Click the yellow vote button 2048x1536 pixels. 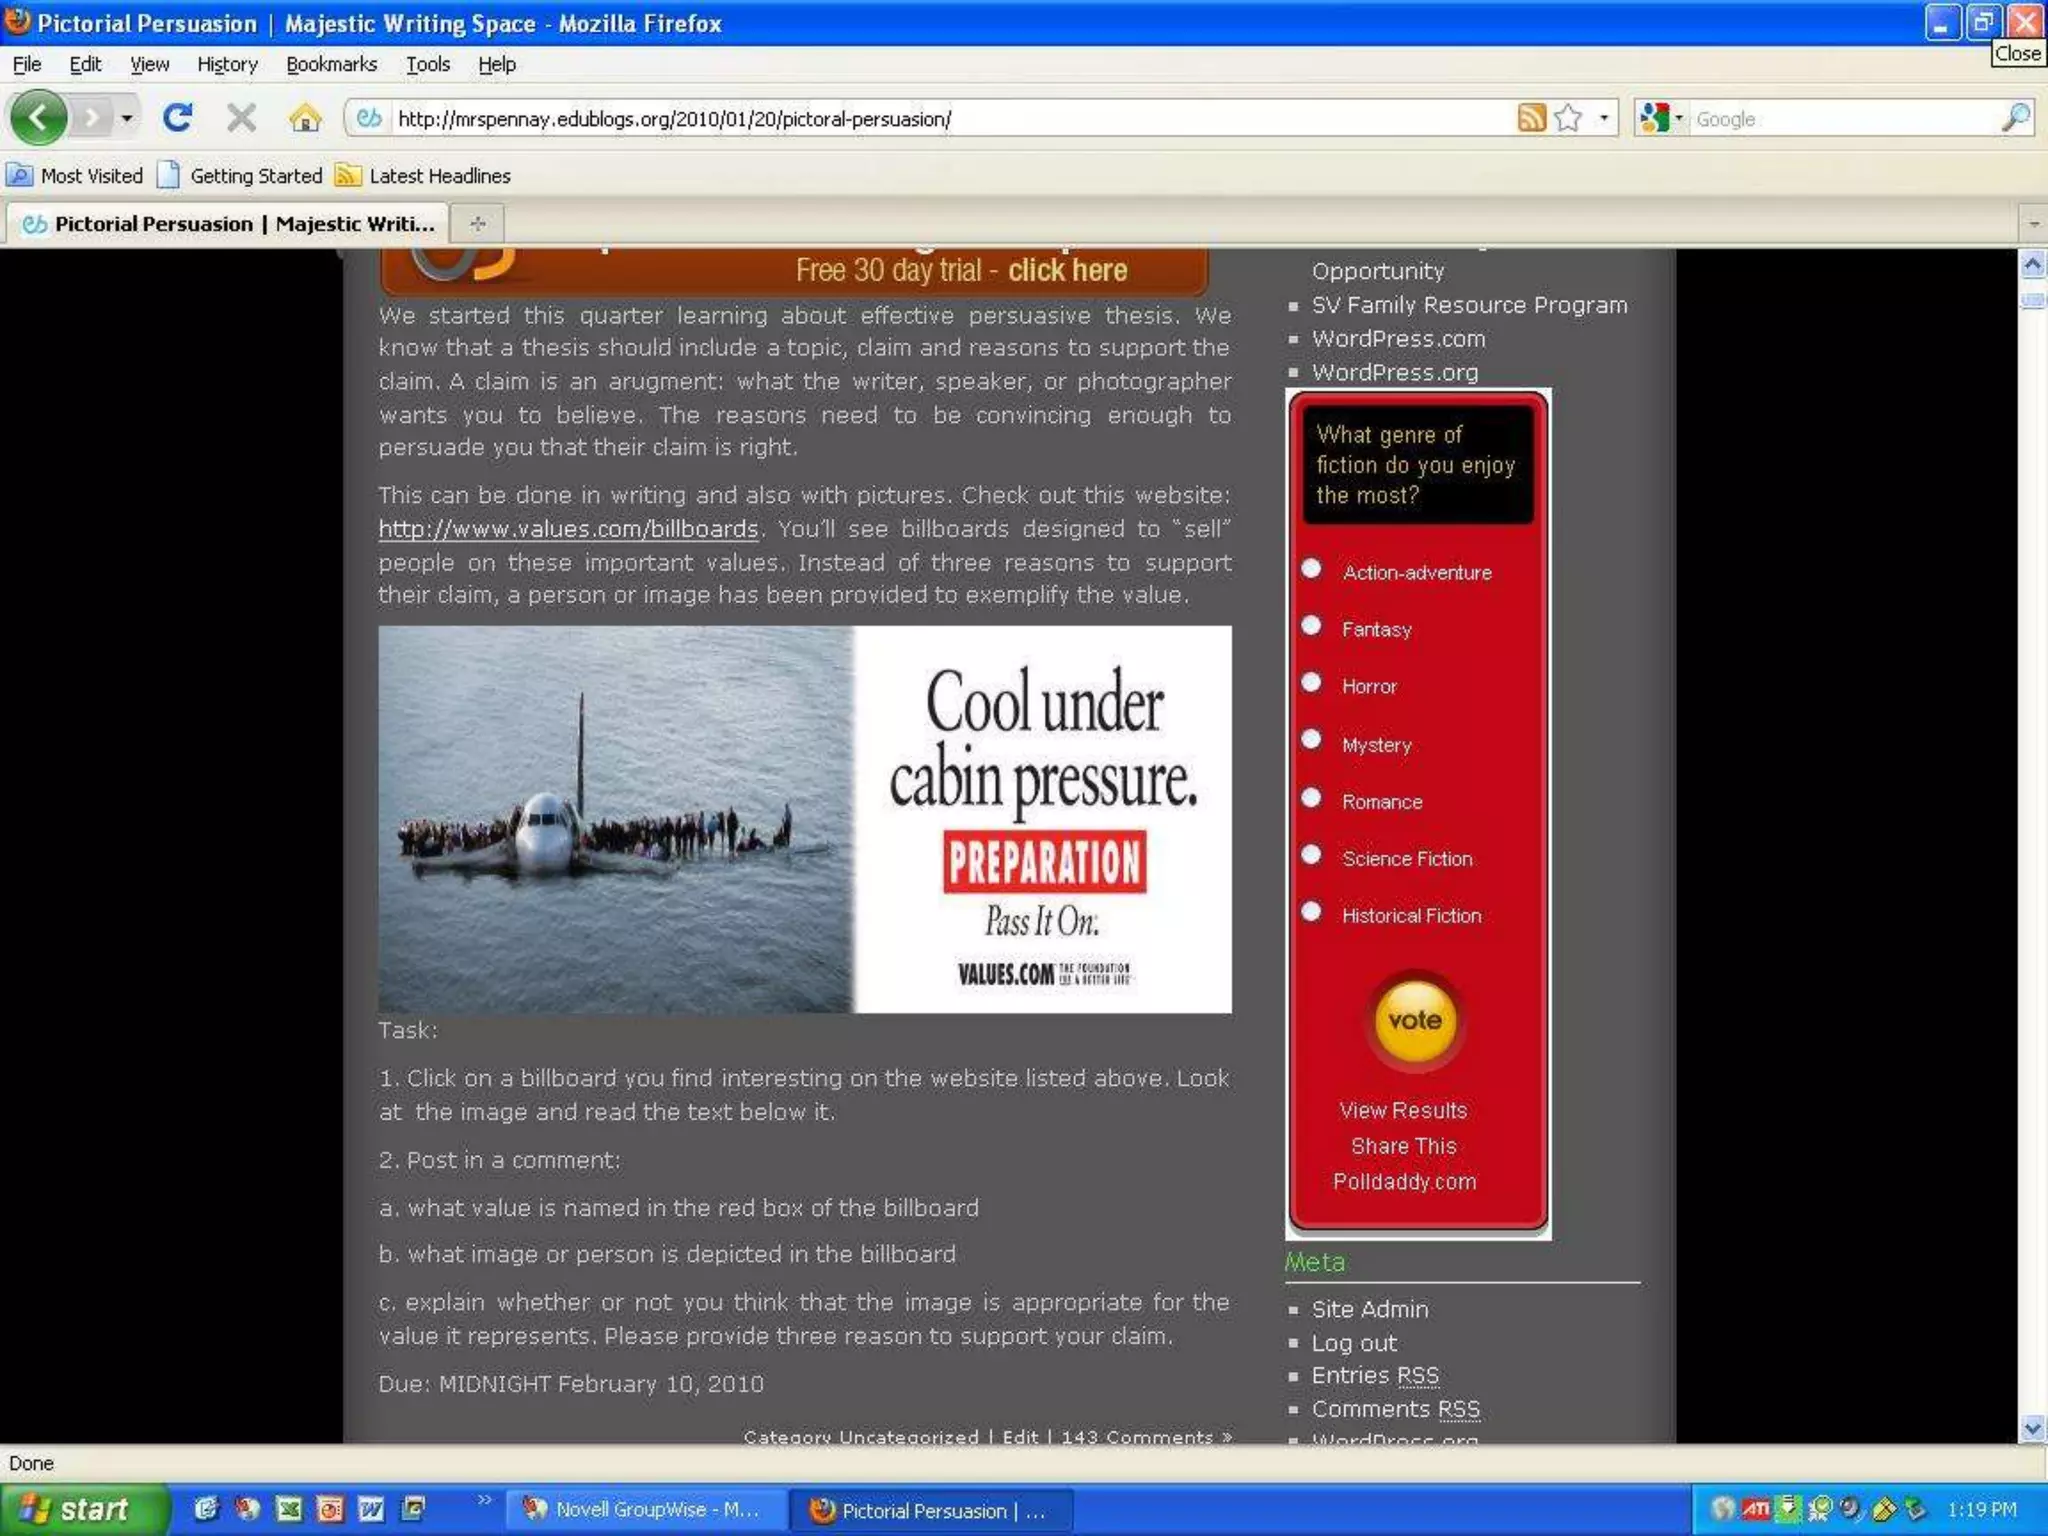pos(1414,1021)
